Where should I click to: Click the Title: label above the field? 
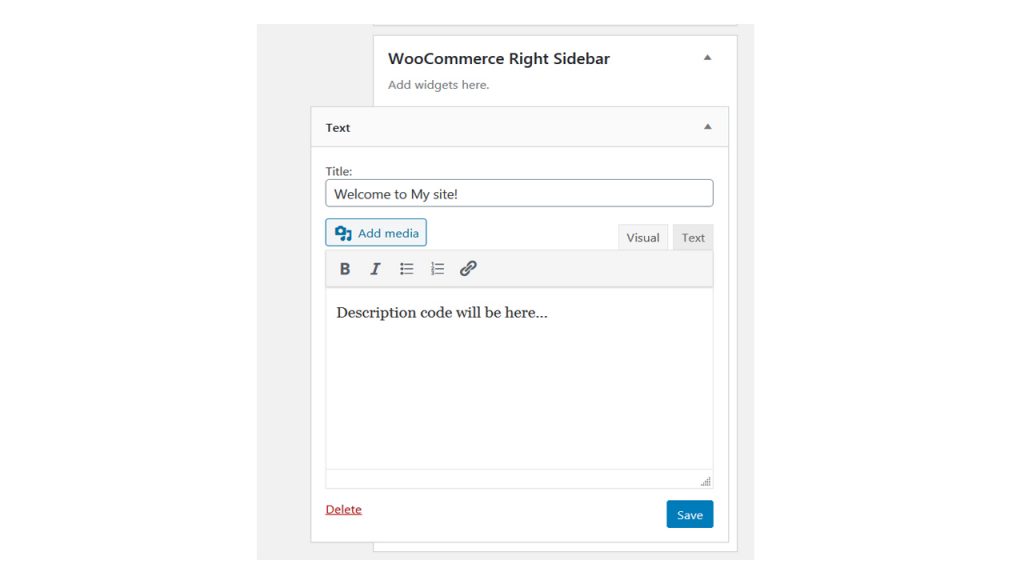coord(339,171)
